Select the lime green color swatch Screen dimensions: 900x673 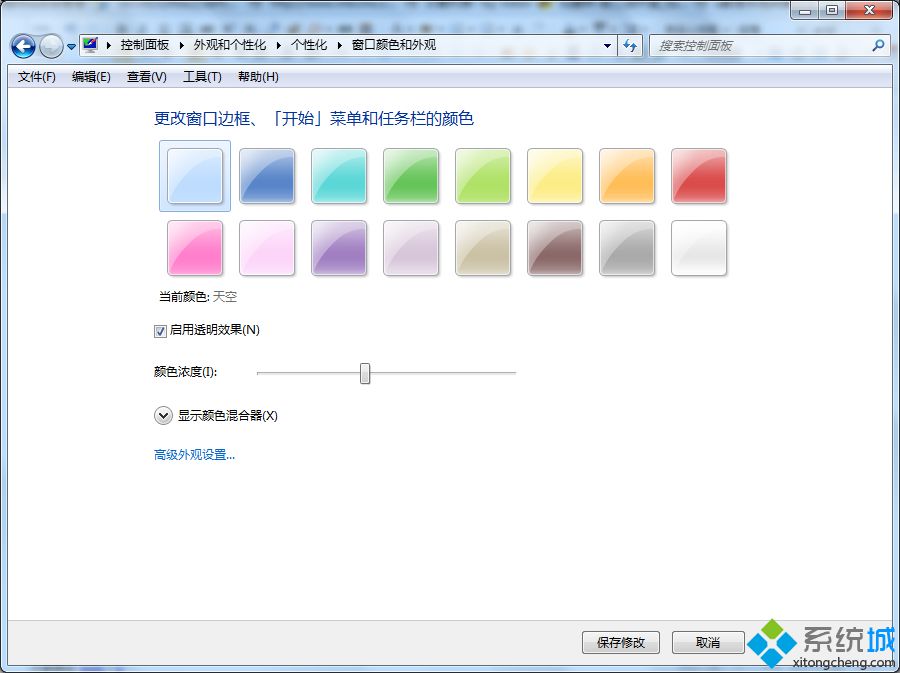(x=483, y=176)
